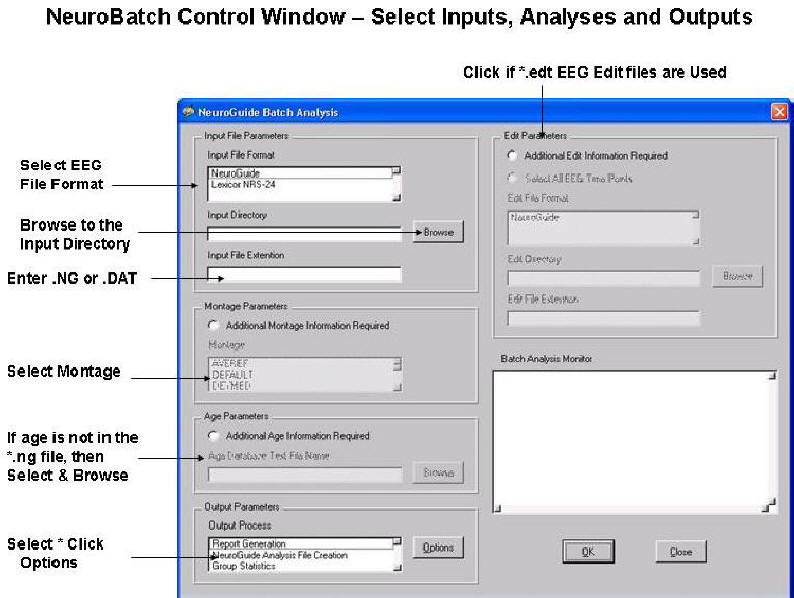794x598 pixels.
Task: Click the NeuroGuide title bar app icon
Action: tap(188, 112)
